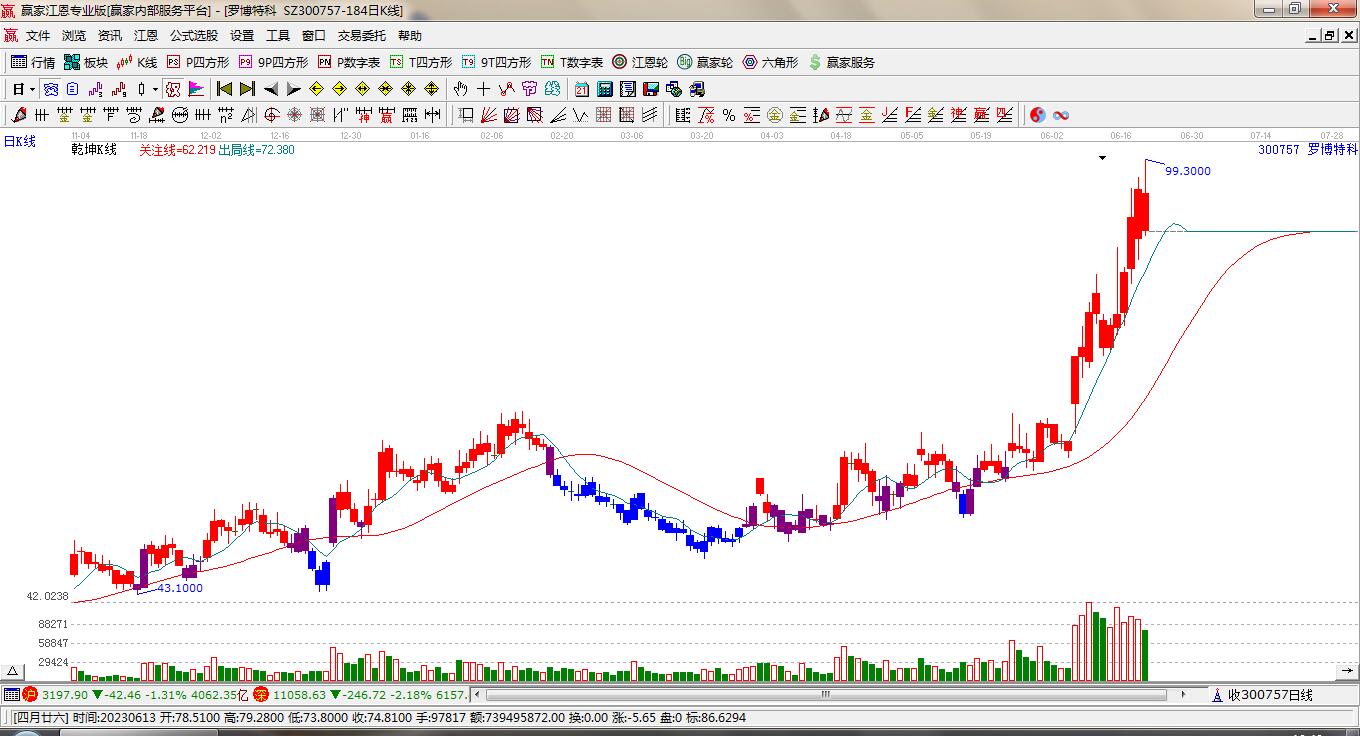This screenshot has width=1360, height=736.
Task: Click the calendar date icon
Action: [x=581, y=89]
